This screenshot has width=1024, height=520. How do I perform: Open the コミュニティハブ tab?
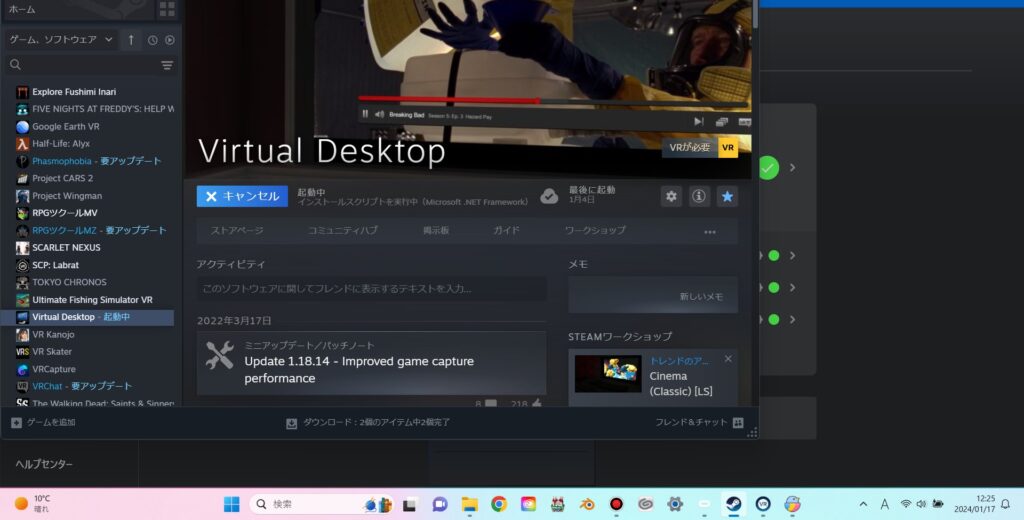[342, 230]
